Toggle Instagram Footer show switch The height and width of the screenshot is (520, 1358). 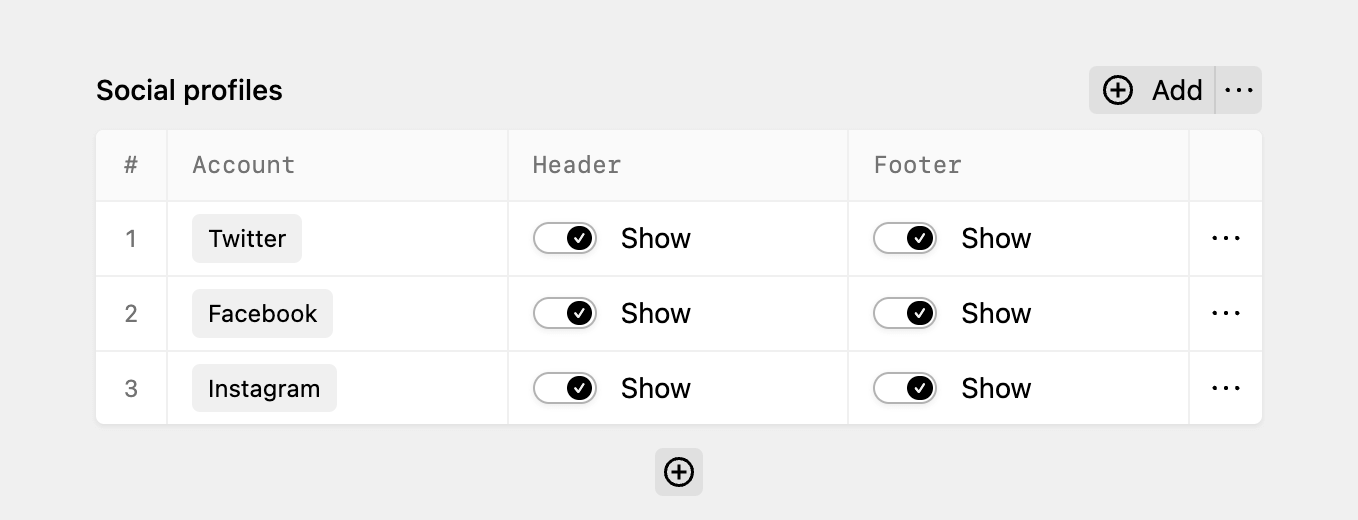905,388
